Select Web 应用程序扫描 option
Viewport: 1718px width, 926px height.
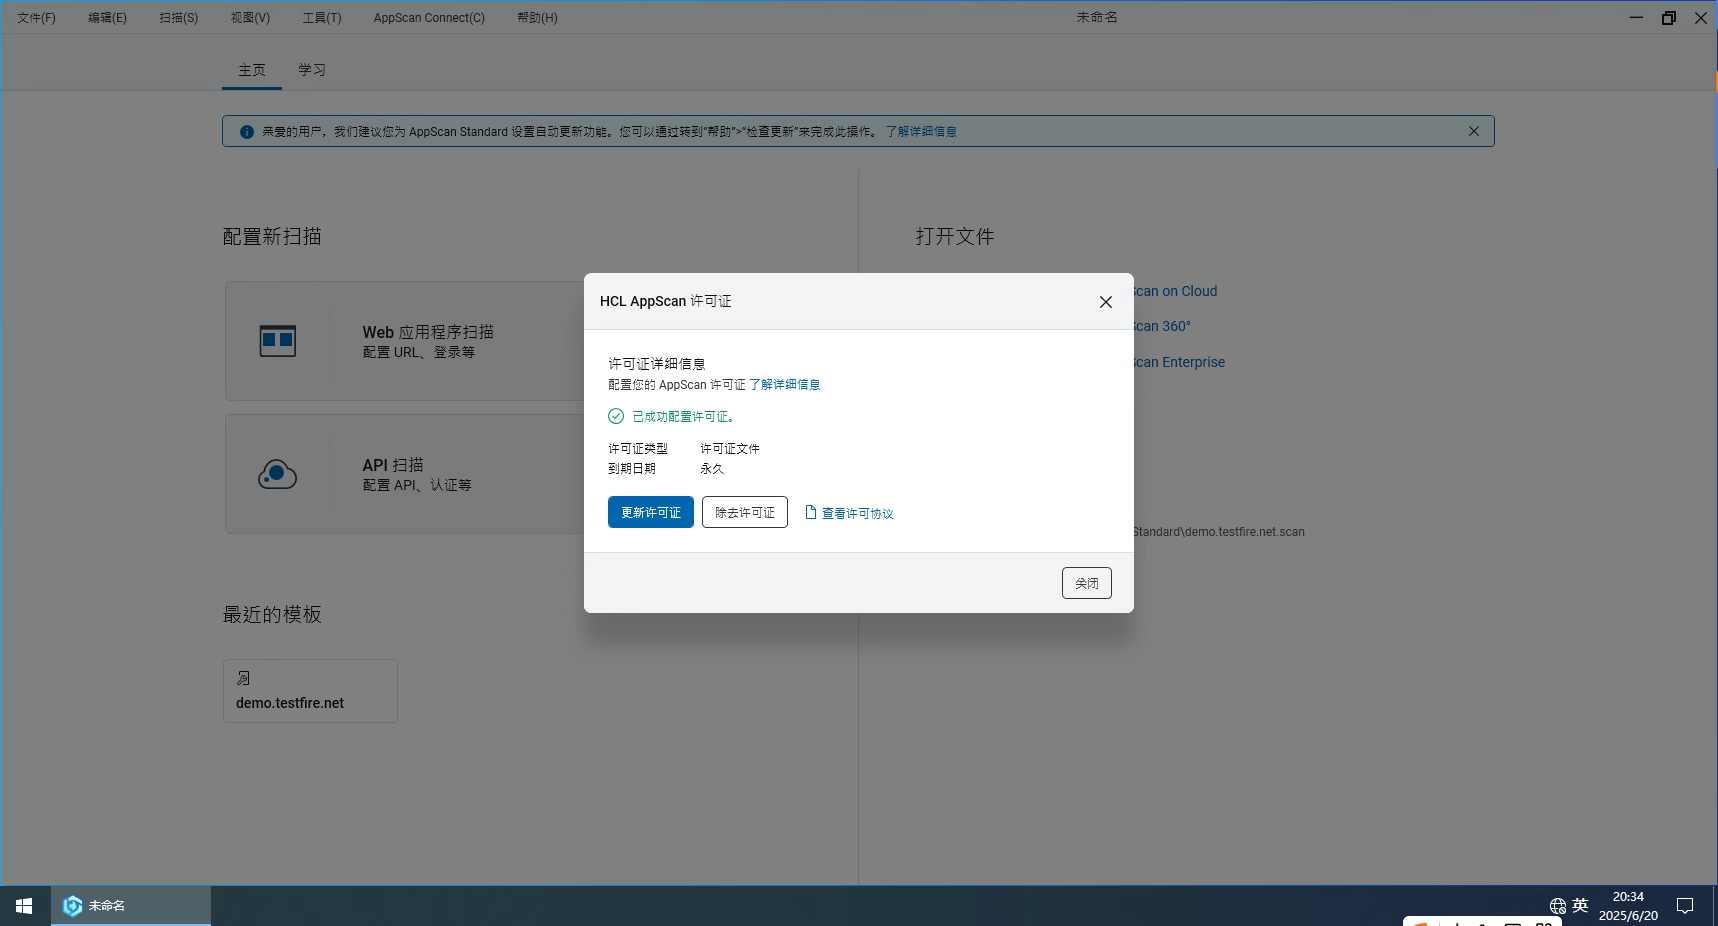coord(405,341)
